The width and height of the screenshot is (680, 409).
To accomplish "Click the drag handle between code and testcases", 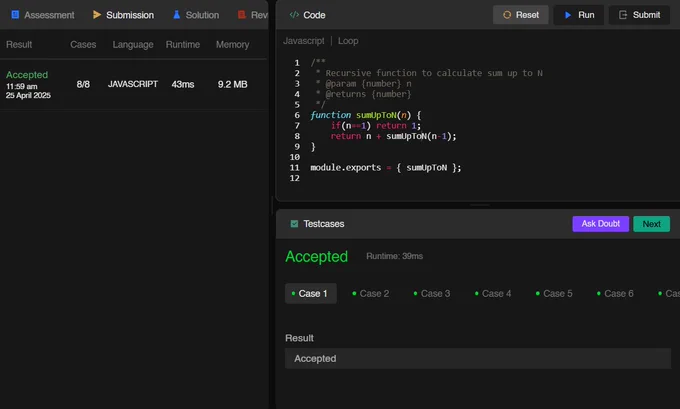I will (x=480, y=205).
